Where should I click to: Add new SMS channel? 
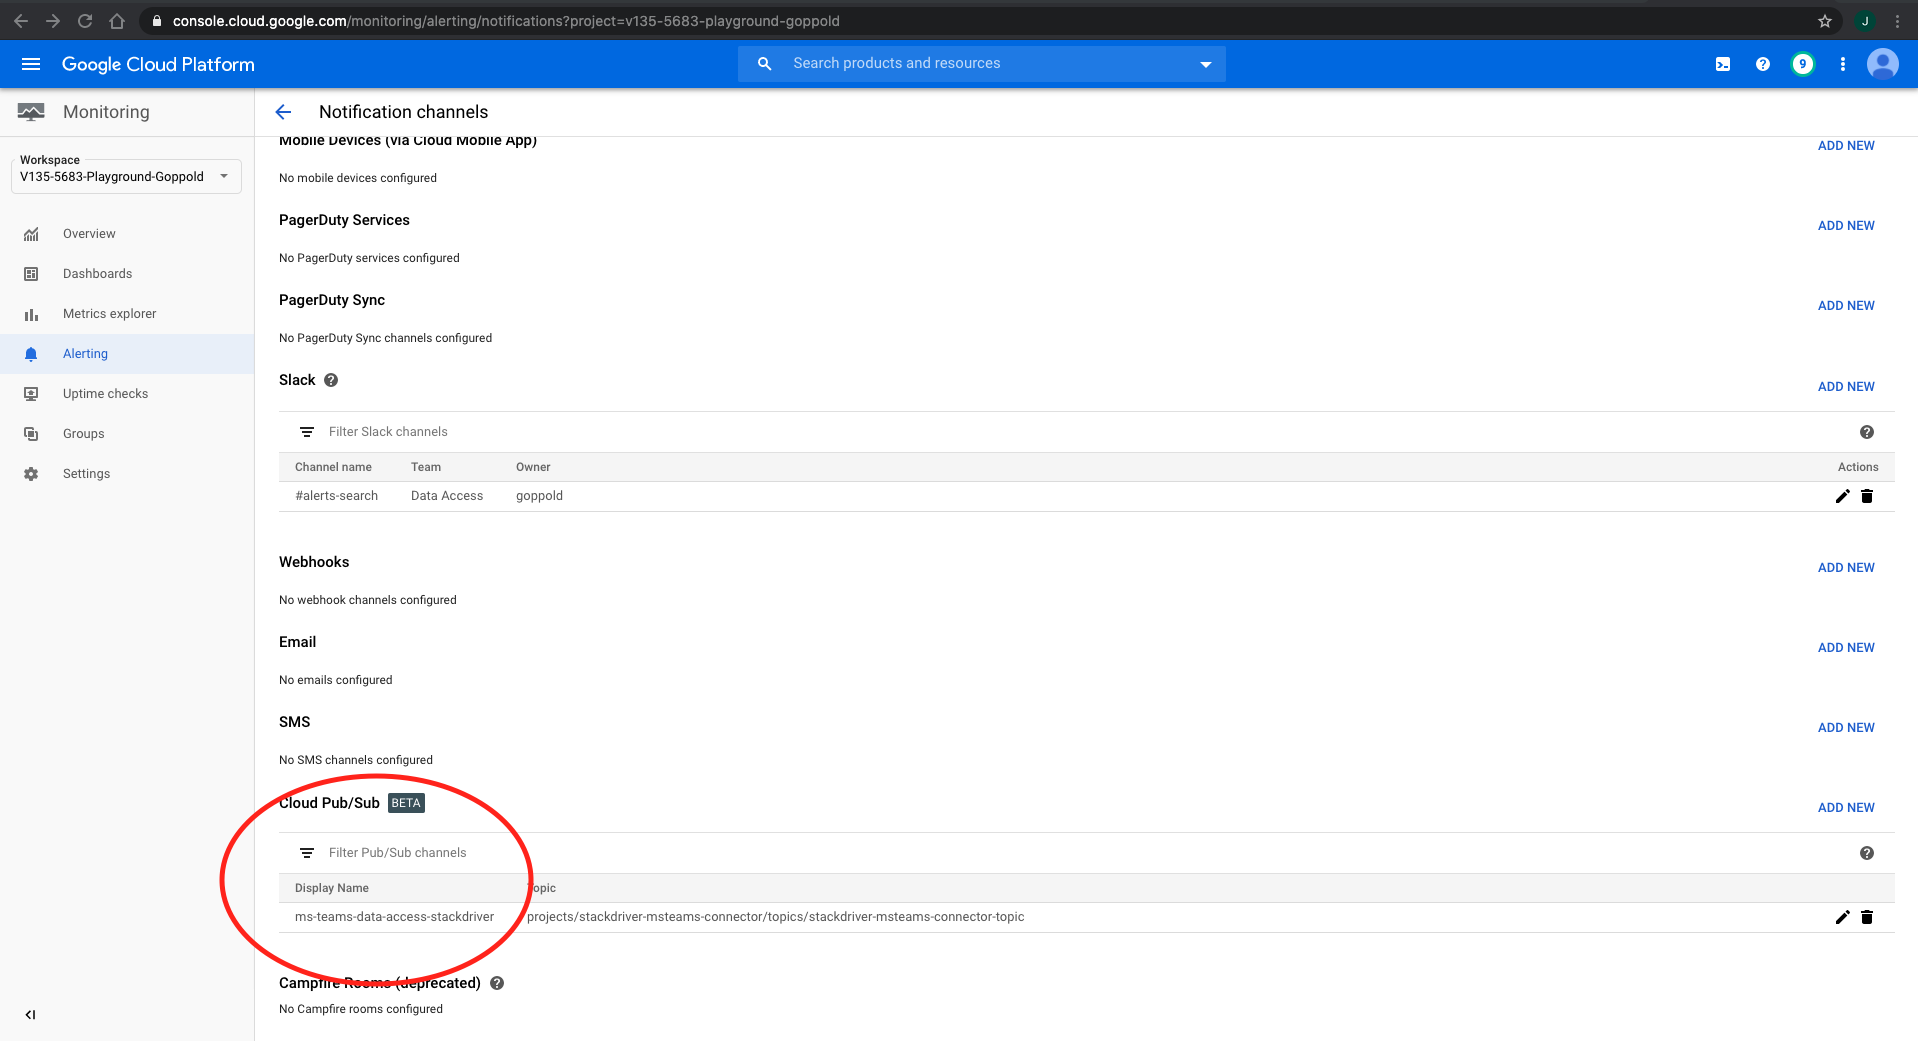[x=1846, y=728]
